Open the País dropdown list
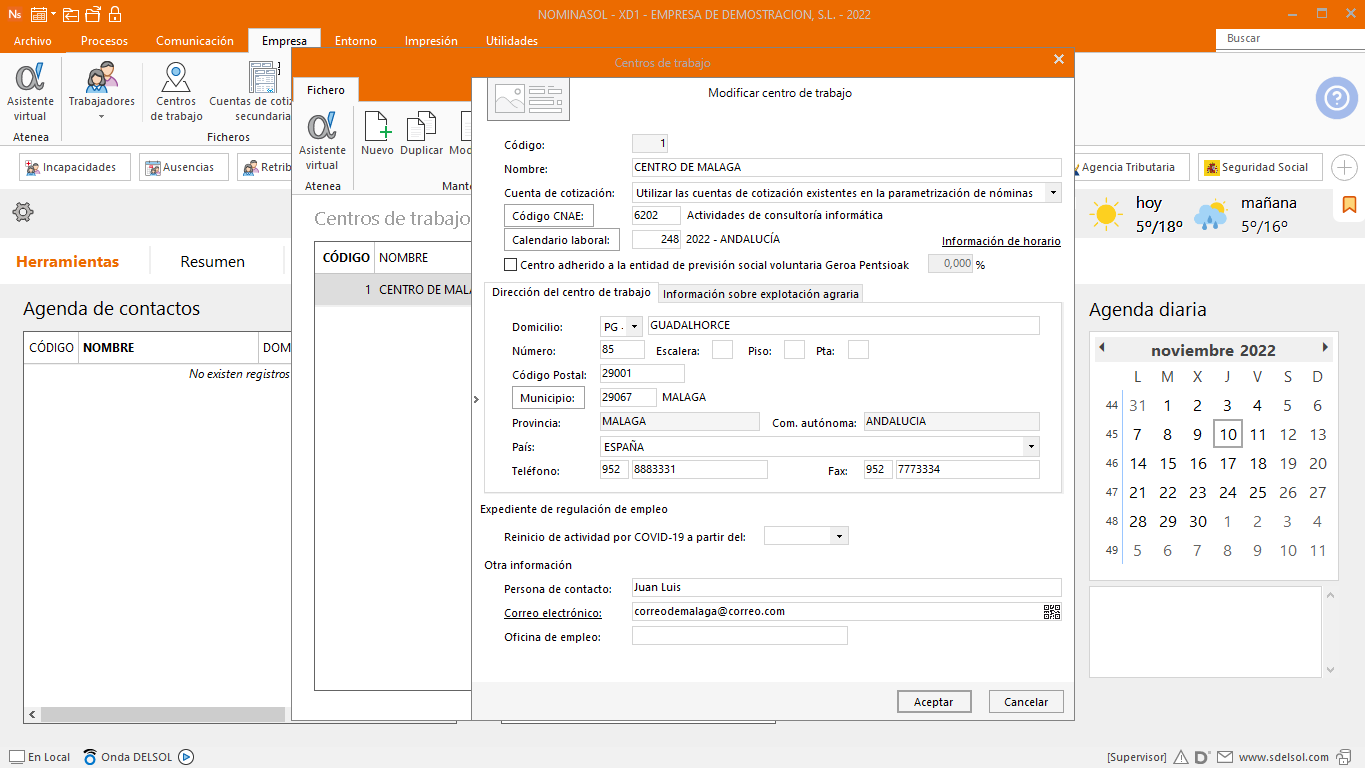Screen dimensions: 1365x768 [1030, 447]
